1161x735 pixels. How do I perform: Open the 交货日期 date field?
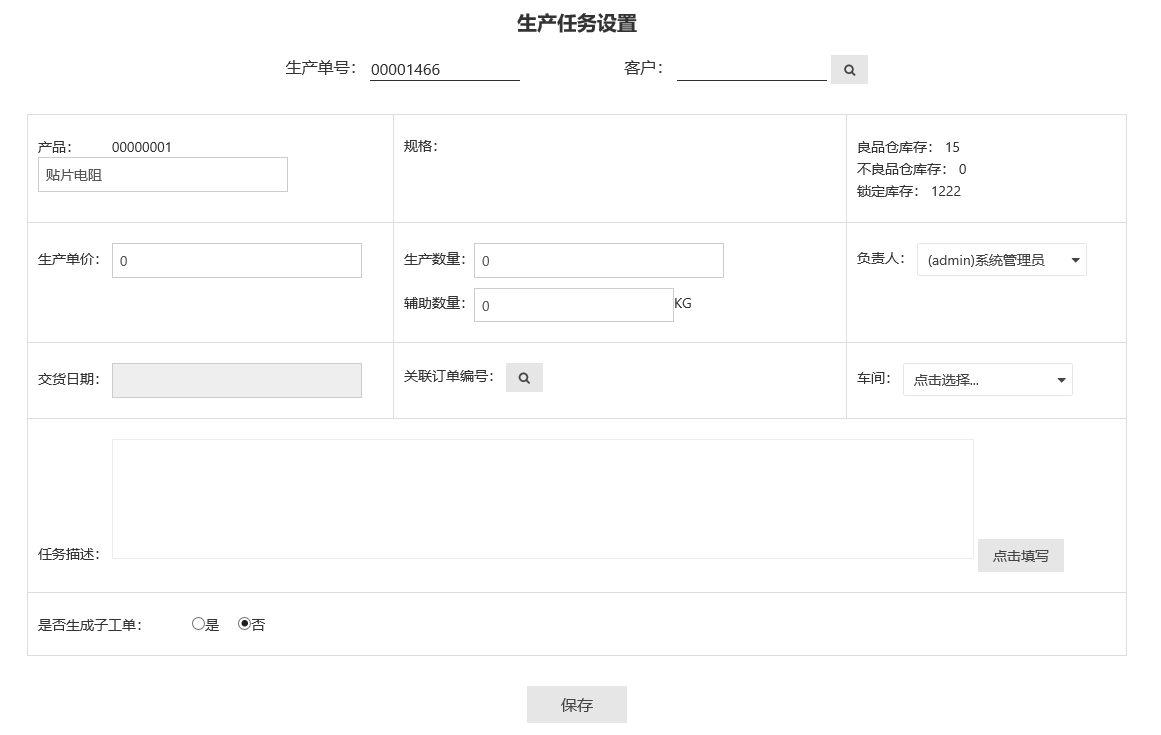(236, 380)
